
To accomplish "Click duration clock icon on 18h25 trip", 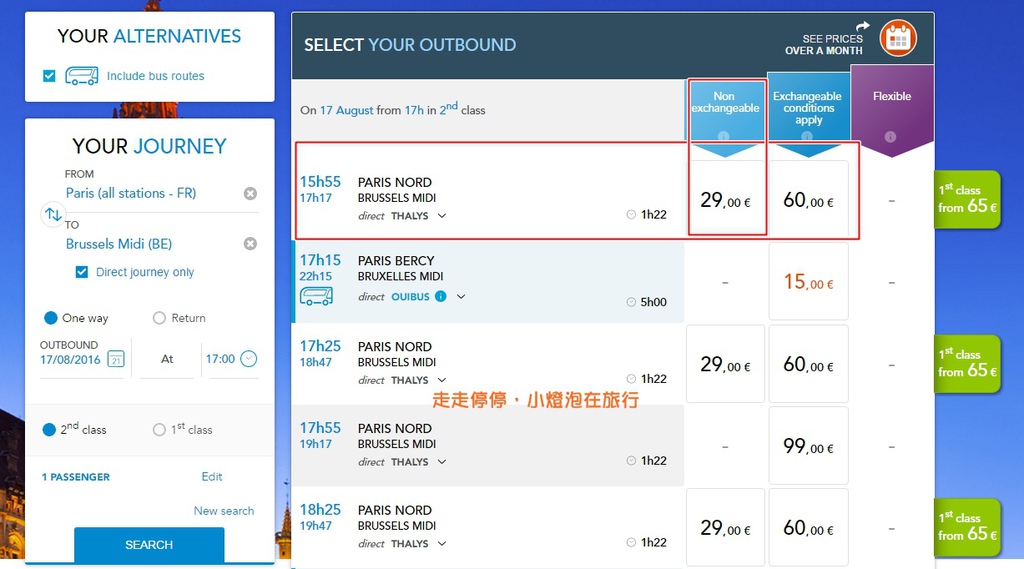I will coord(631,542).
